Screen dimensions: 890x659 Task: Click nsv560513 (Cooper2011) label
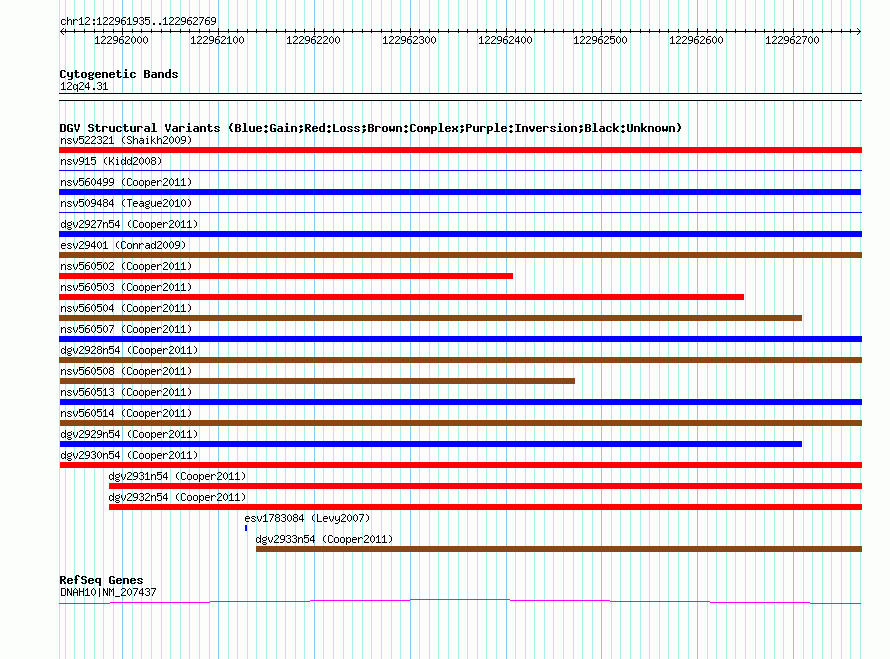coord(126,392)
